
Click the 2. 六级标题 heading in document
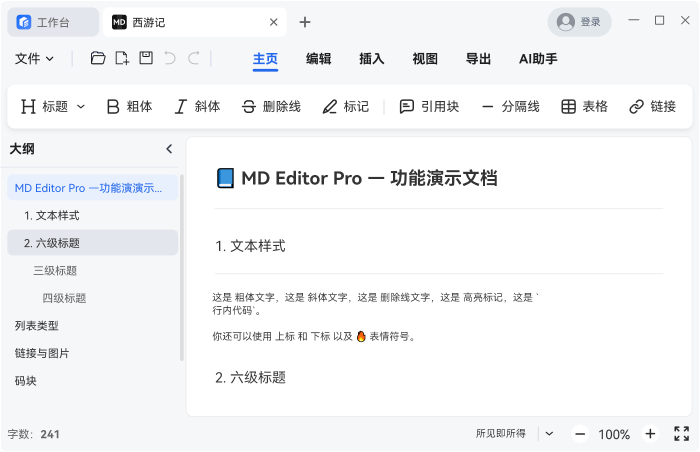tap(250, 377)
